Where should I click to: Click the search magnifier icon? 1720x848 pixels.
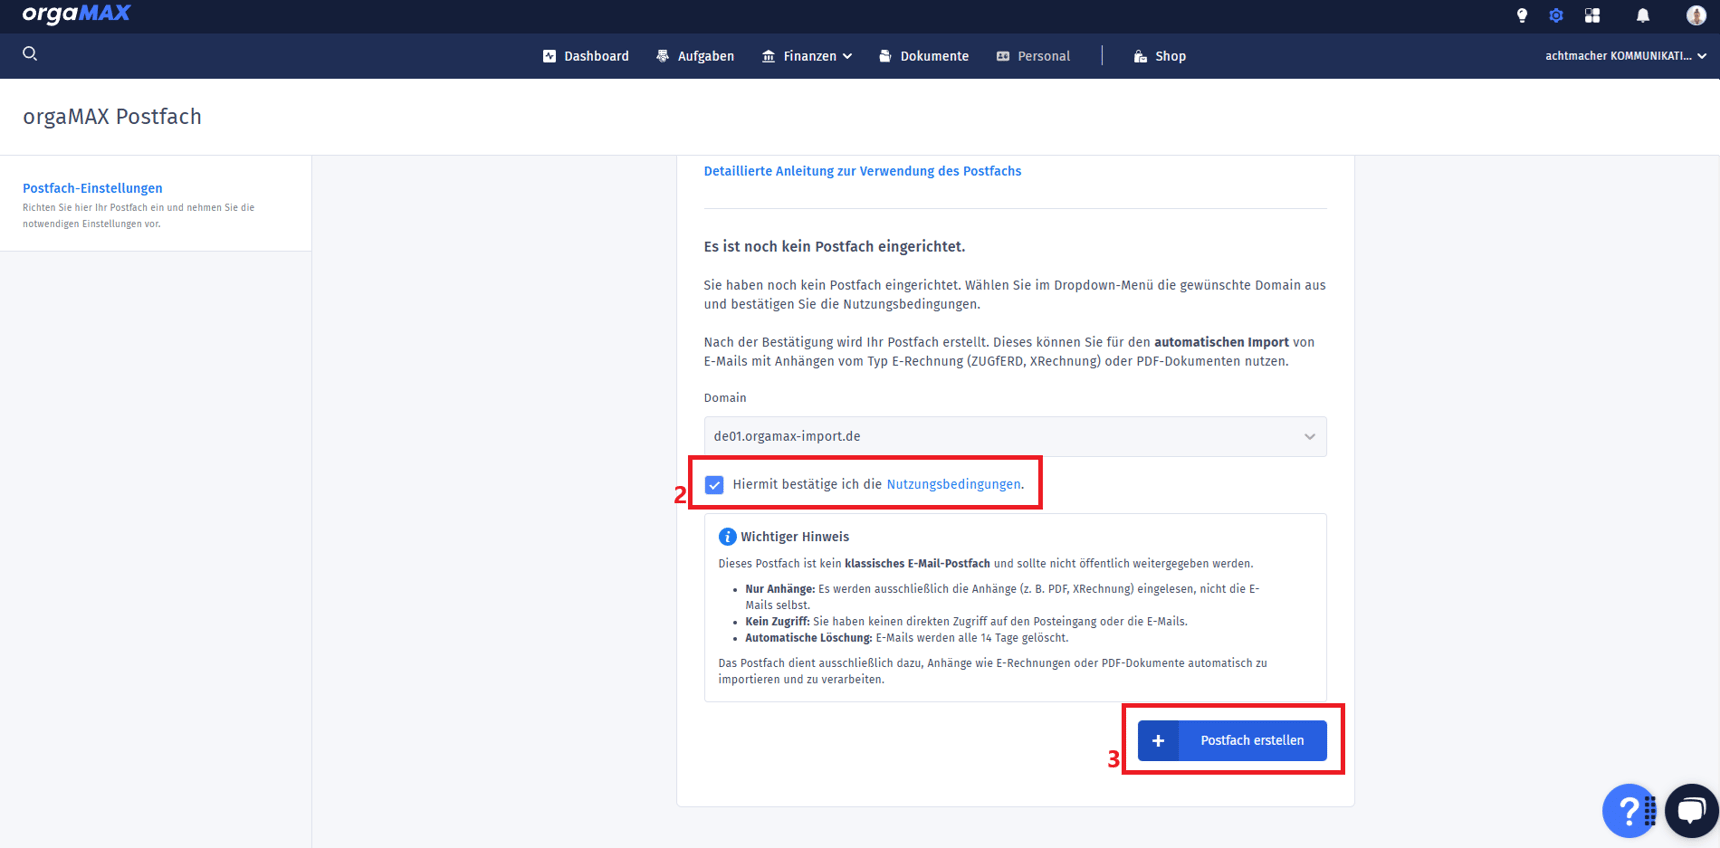[x=30, y=54]
